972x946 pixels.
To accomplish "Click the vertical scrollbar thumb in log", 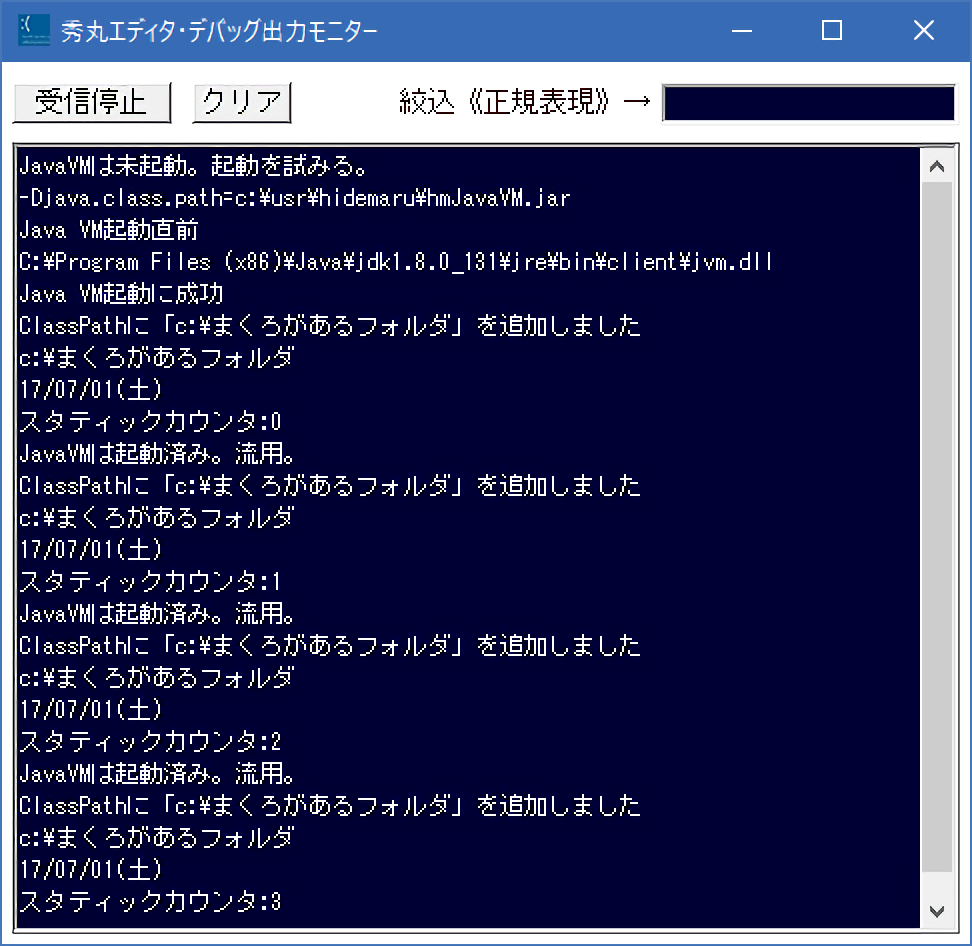I will coord(936,530).
